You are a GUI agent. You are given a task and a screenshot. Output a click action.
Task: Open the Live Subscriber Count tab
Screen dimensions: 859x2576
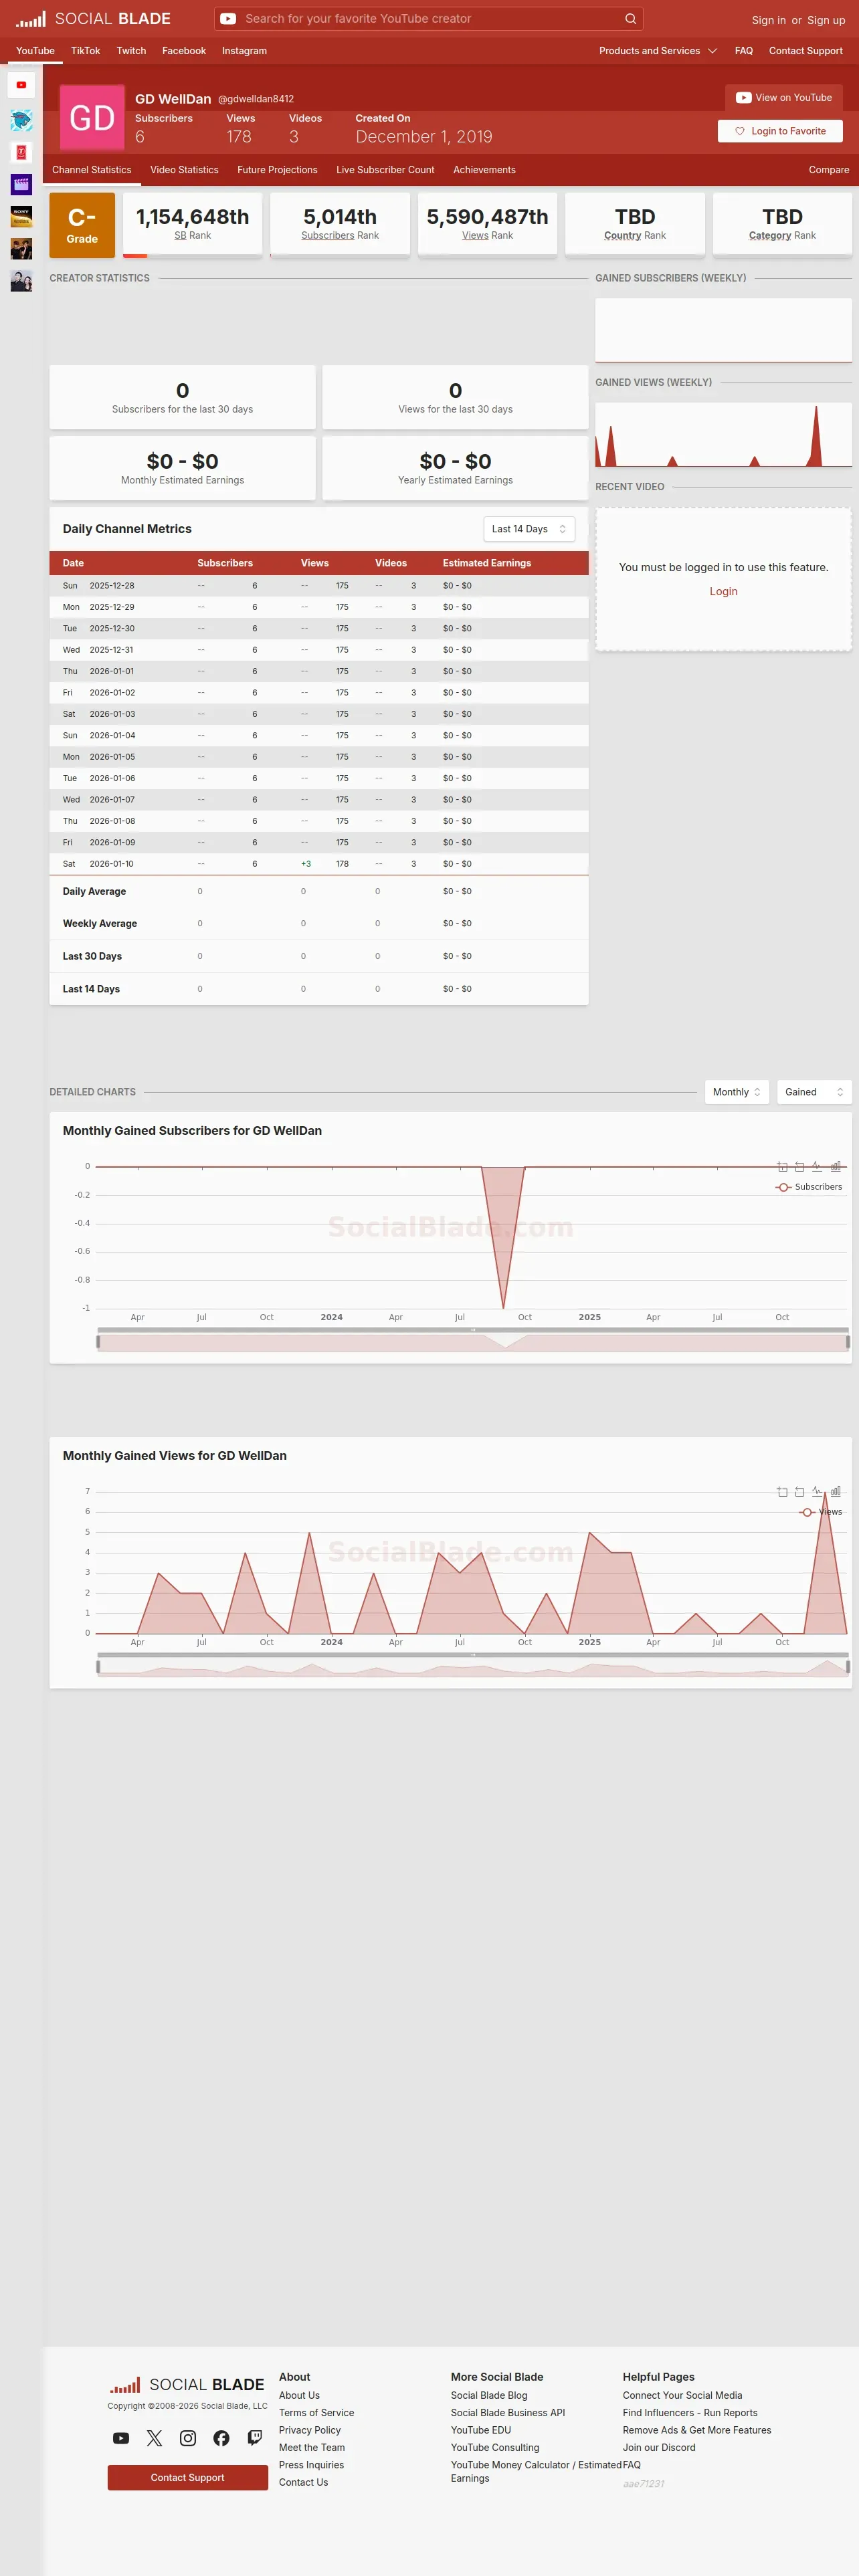tap(385, 170)
